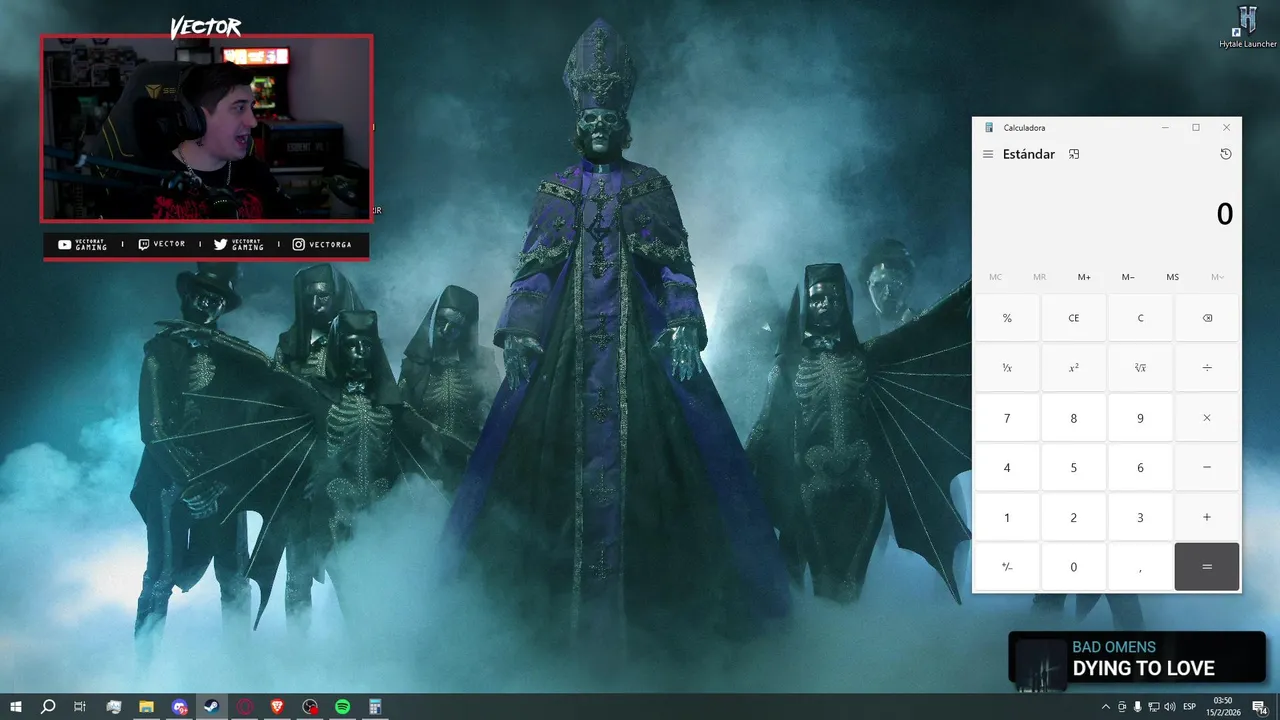1280x720 pixels.
Task: Click the digit 9 key
Action: [1140, 418]
